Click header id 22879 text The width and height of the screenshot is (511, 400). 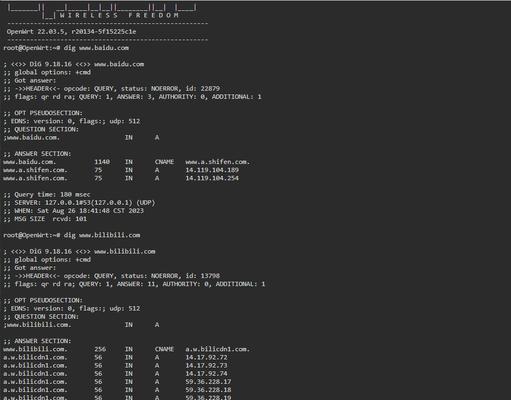206,89
